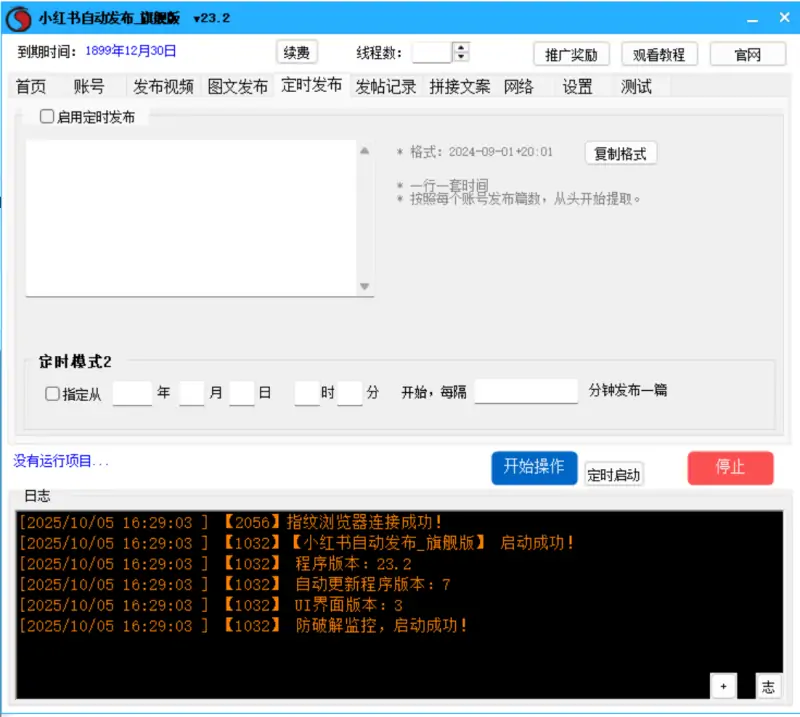Decrease thread count with down arrow

coord(460,57)
